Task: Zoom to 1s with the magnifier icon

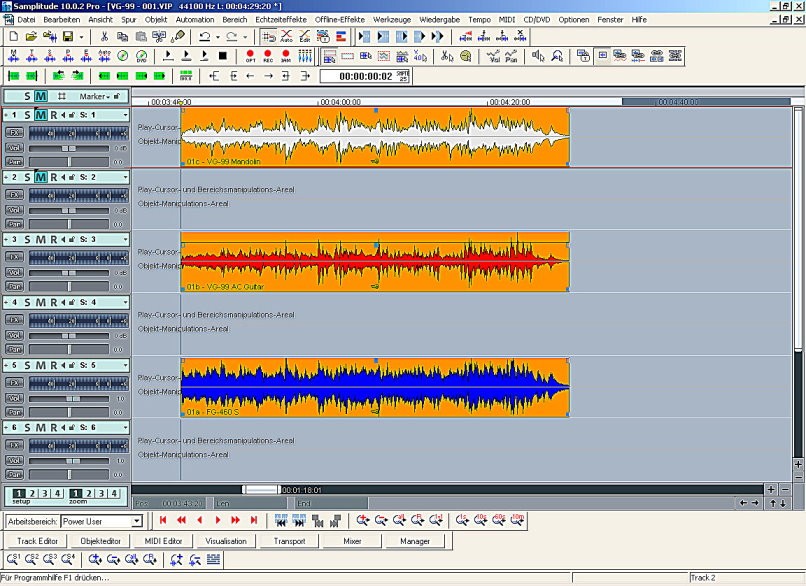Action: pos(462,520)
